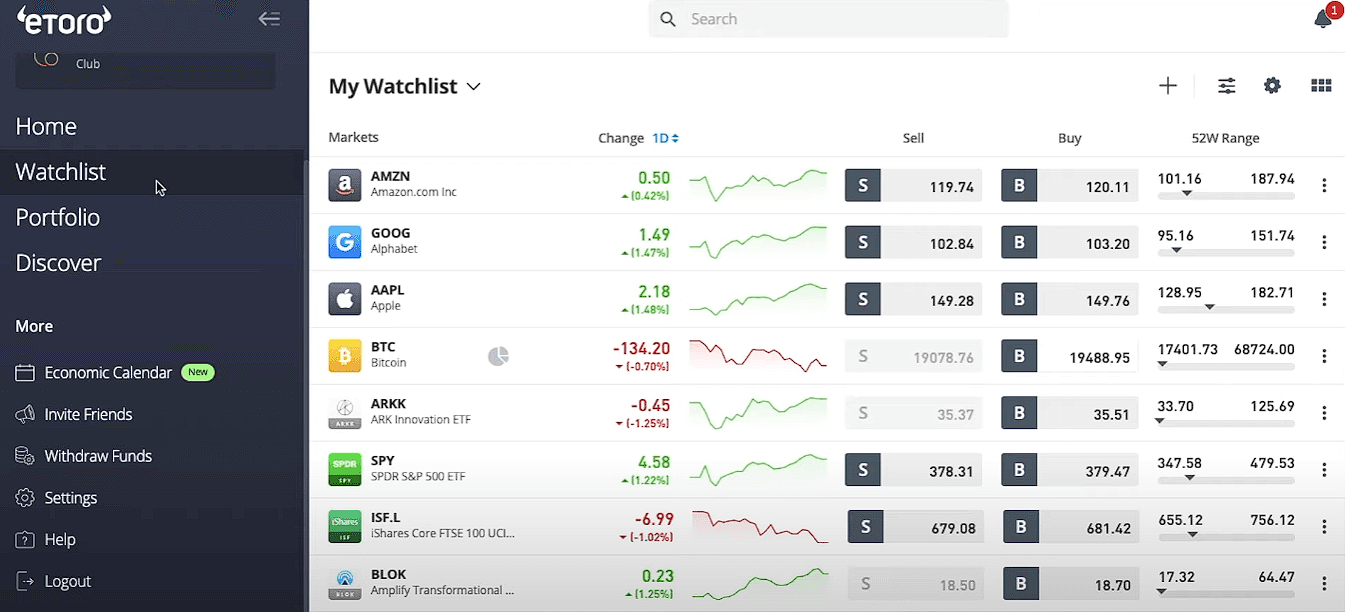Click the Markets column header
Viewport: 1345px width, 612px height.
point(353,138)
